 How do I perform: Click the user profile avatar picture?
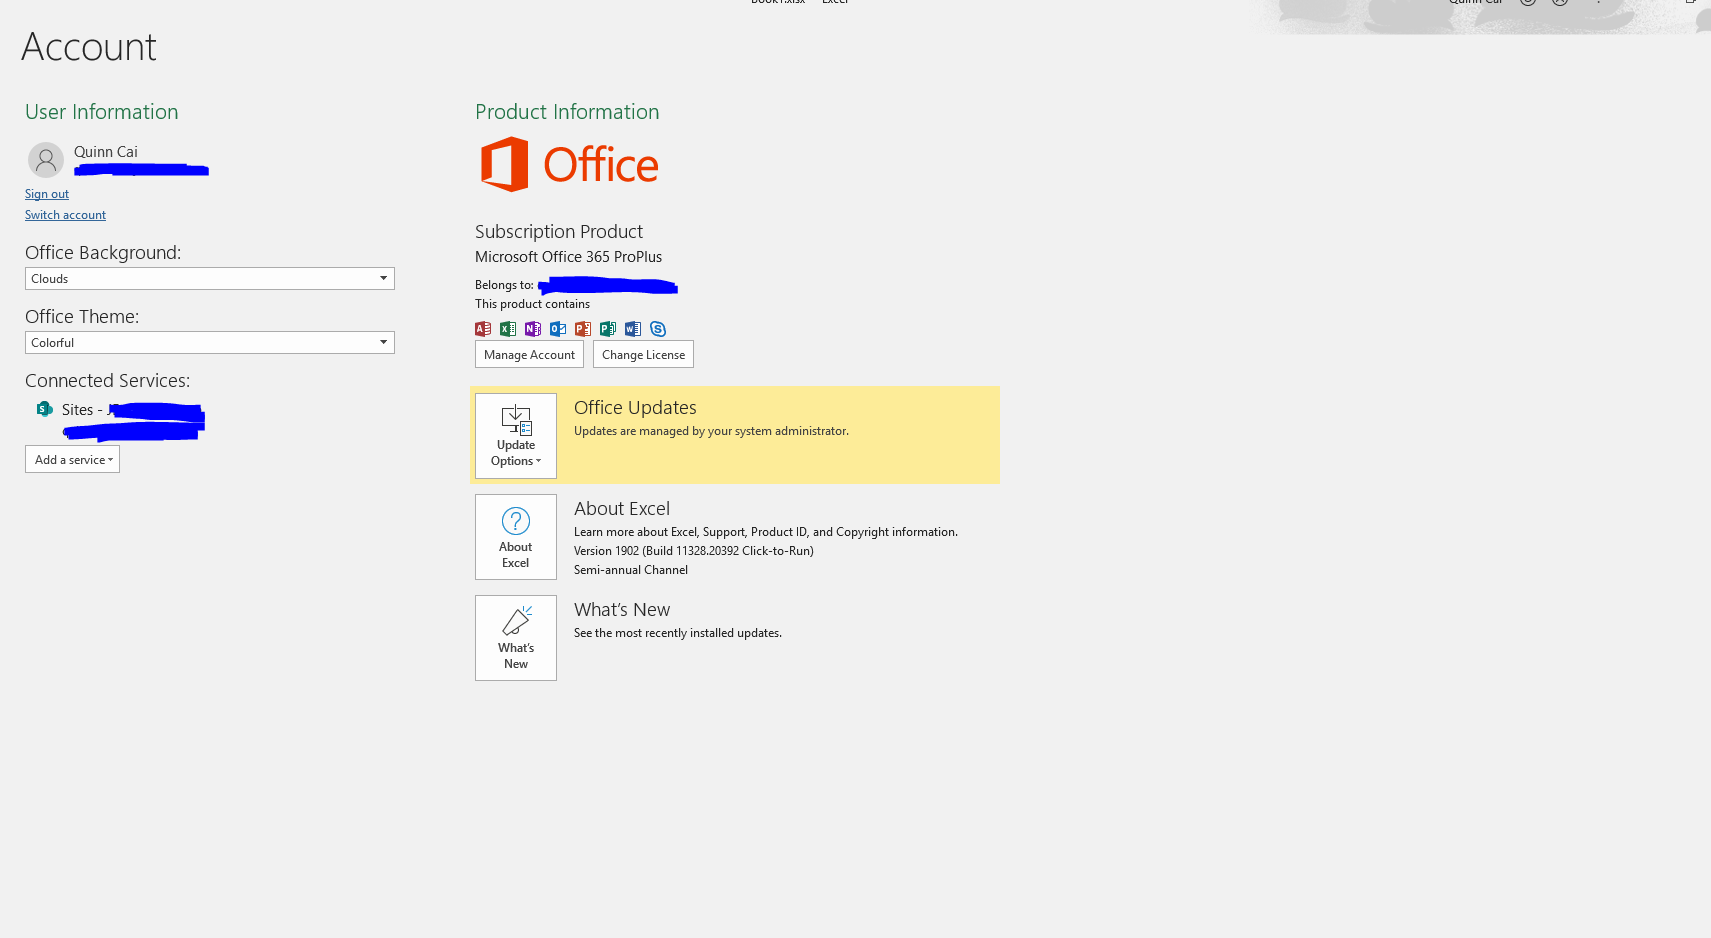(46, 160)
